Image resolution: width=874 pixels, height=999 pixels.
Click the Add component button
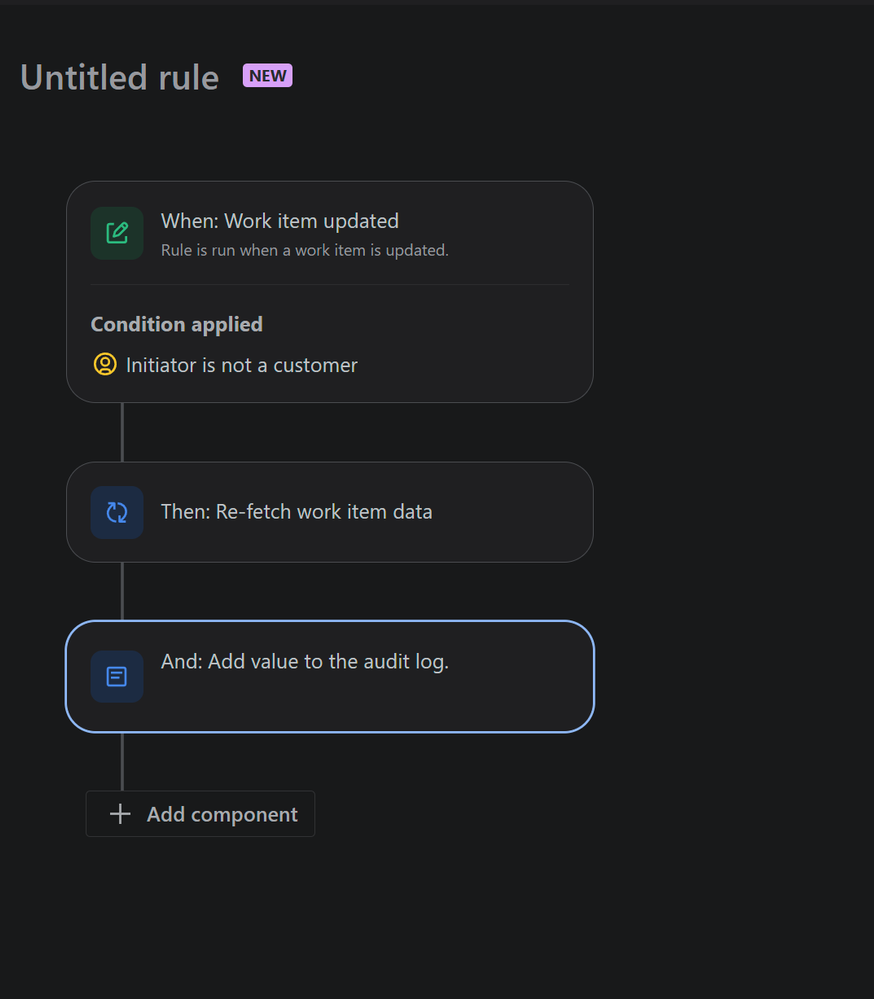[x=200, y=814]
